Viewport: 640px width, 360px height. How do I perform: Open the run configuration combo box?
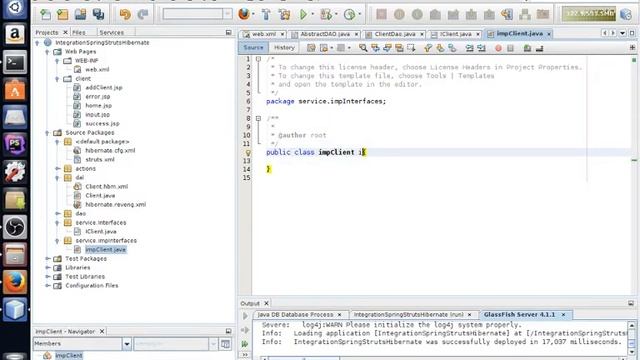tap(198, 14)
